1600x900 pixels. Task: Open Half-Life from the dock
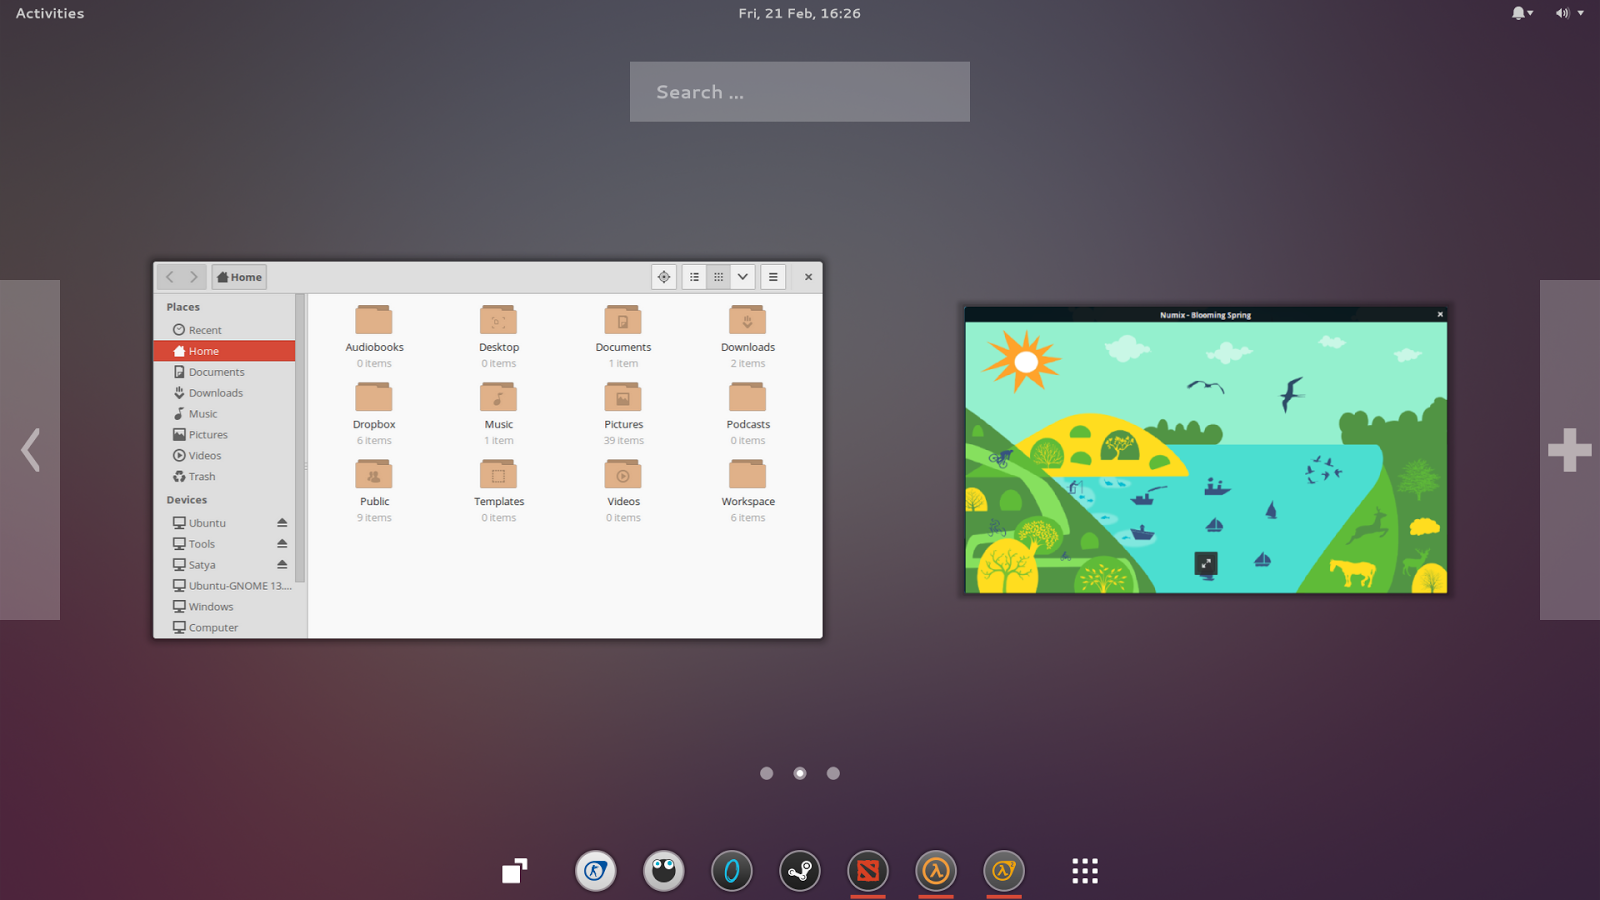pos(936,870)
